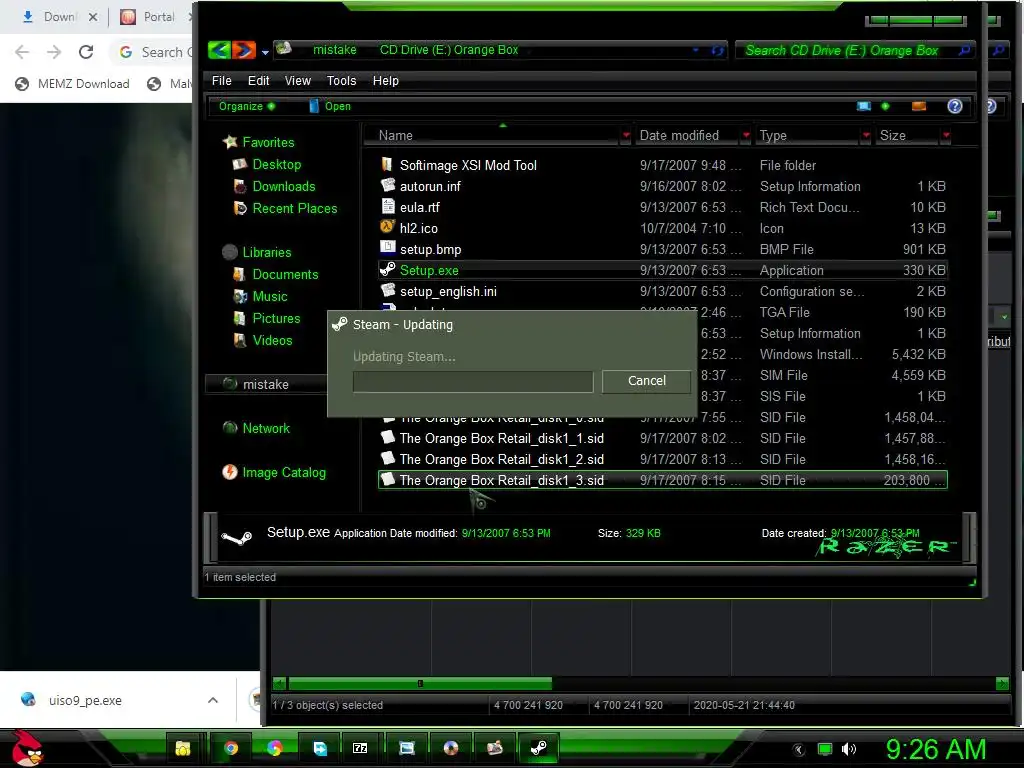The image size is (1024, 768).
Task: Expand the view options arrow
Action: pos(885,106)
